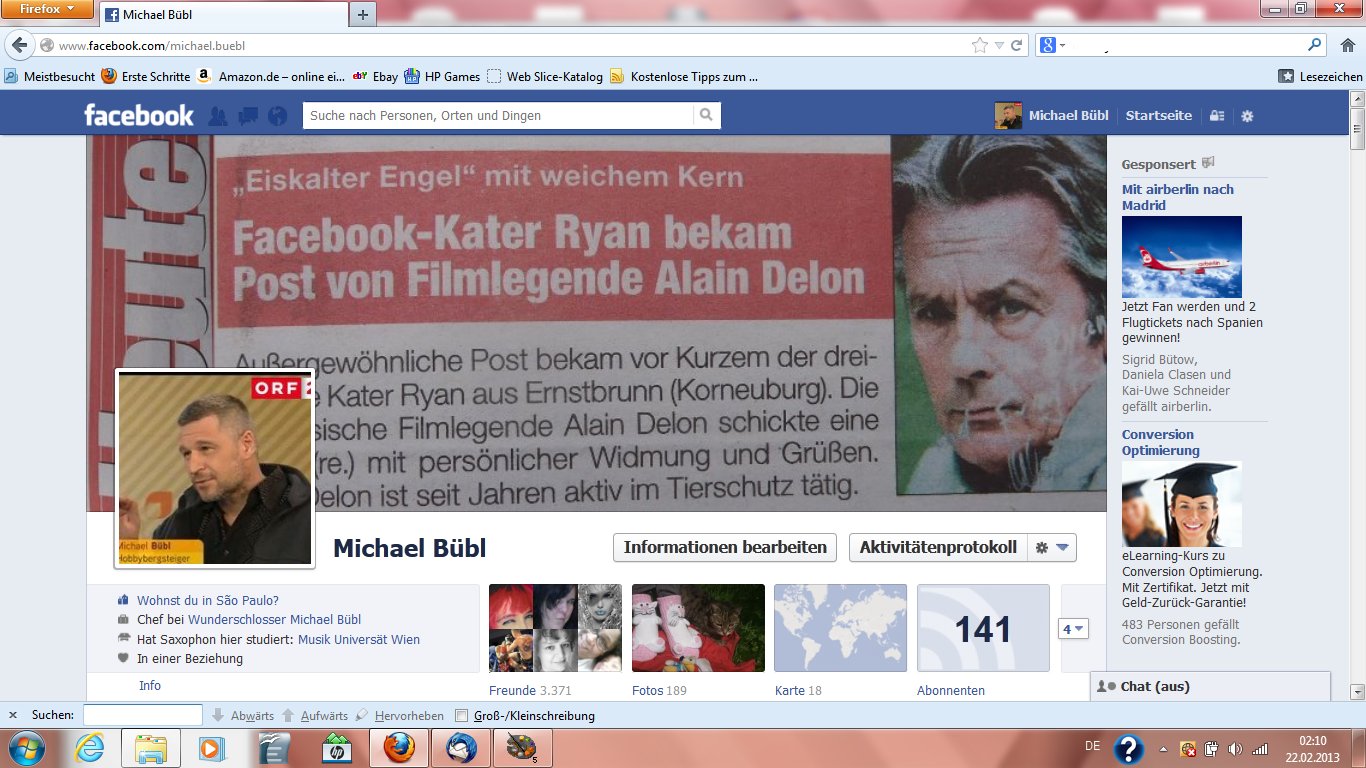Viewport: 1366px width, 768px height.
Task: Open Web Slice-Katalog bookmark
Action: 545,76
